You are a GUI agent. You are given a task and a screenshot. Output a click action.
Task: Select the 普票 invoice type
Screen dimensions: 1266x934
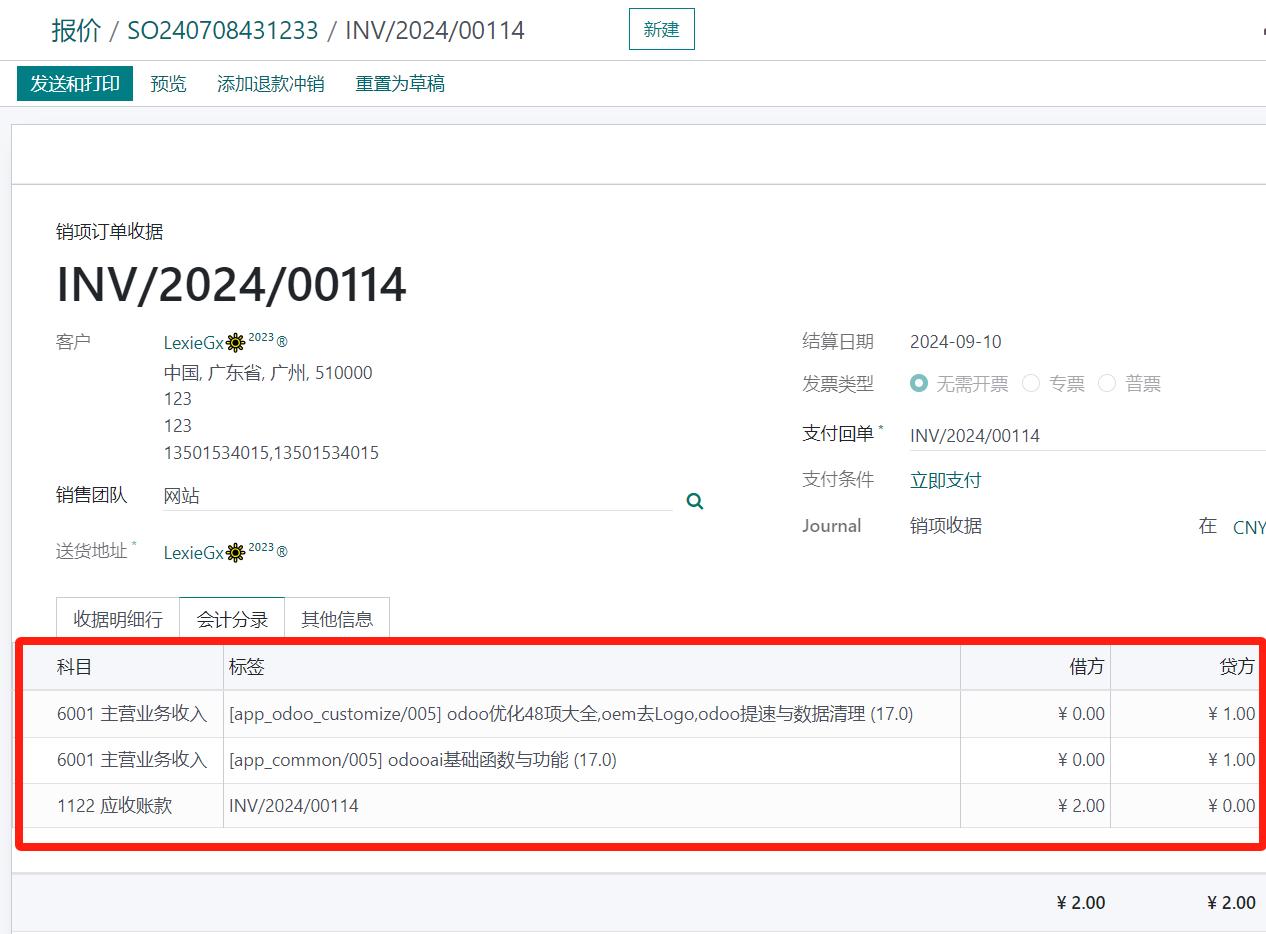pos(1107,384)
